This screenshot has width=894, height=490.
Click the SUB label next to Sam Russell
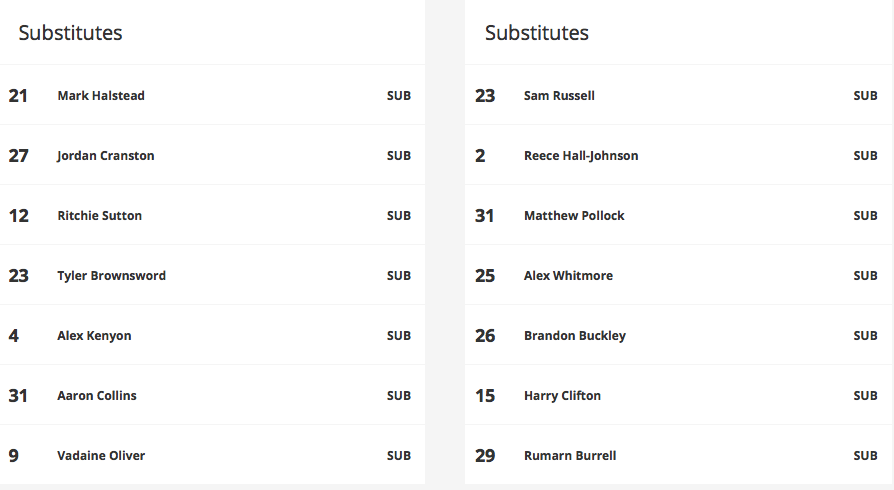click(x=865, y=95)
